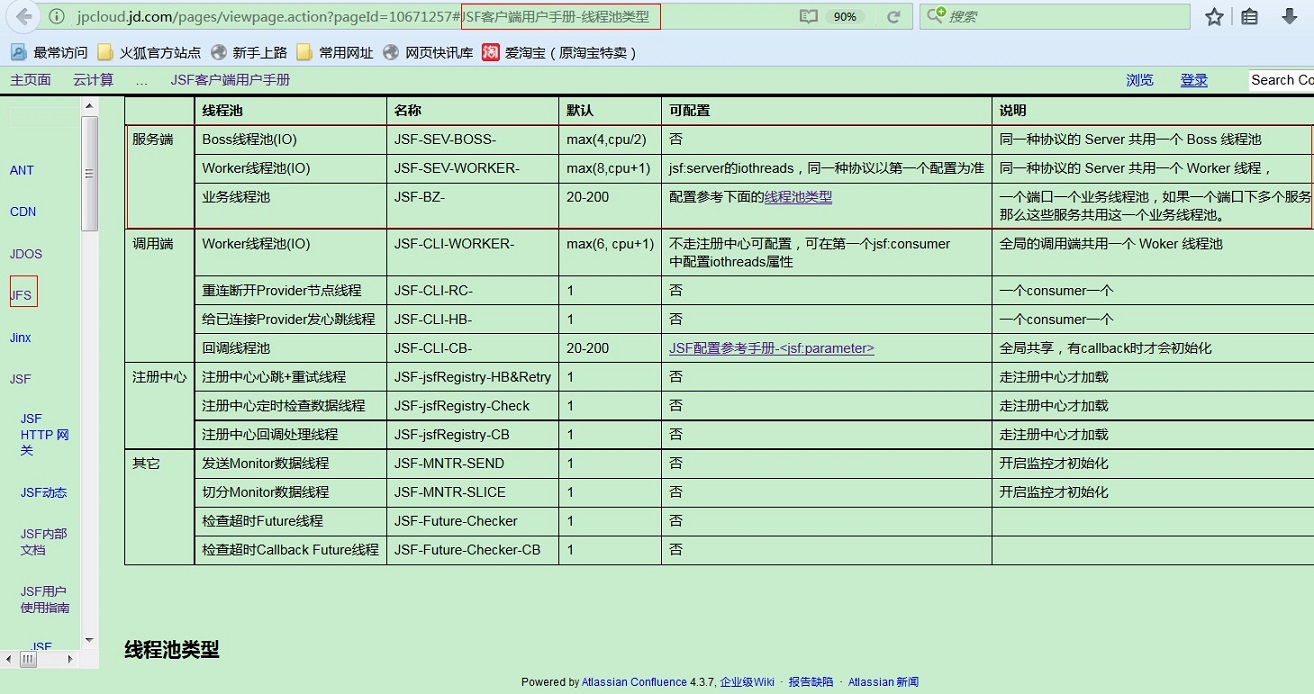This screenshot has height=694, width=1314.
Task: Select Jinx in the sidebar
Action: coord(21,338)
